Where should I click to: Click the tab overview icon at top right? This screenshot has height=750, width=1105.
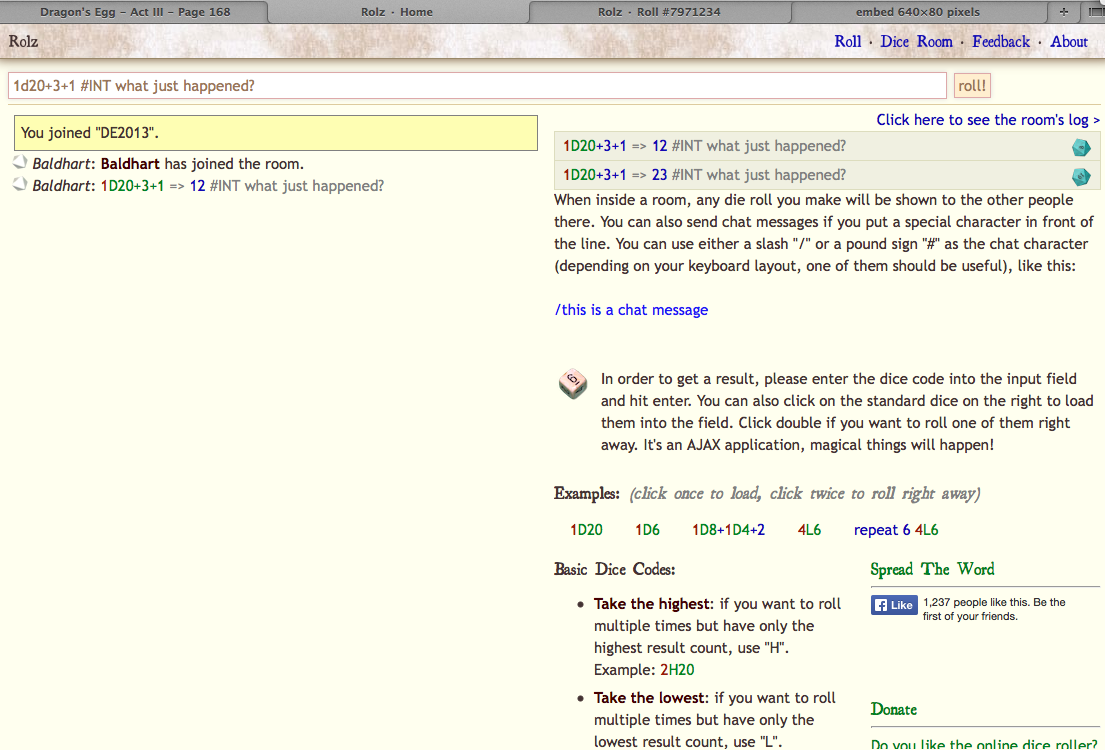[1096, 12]
